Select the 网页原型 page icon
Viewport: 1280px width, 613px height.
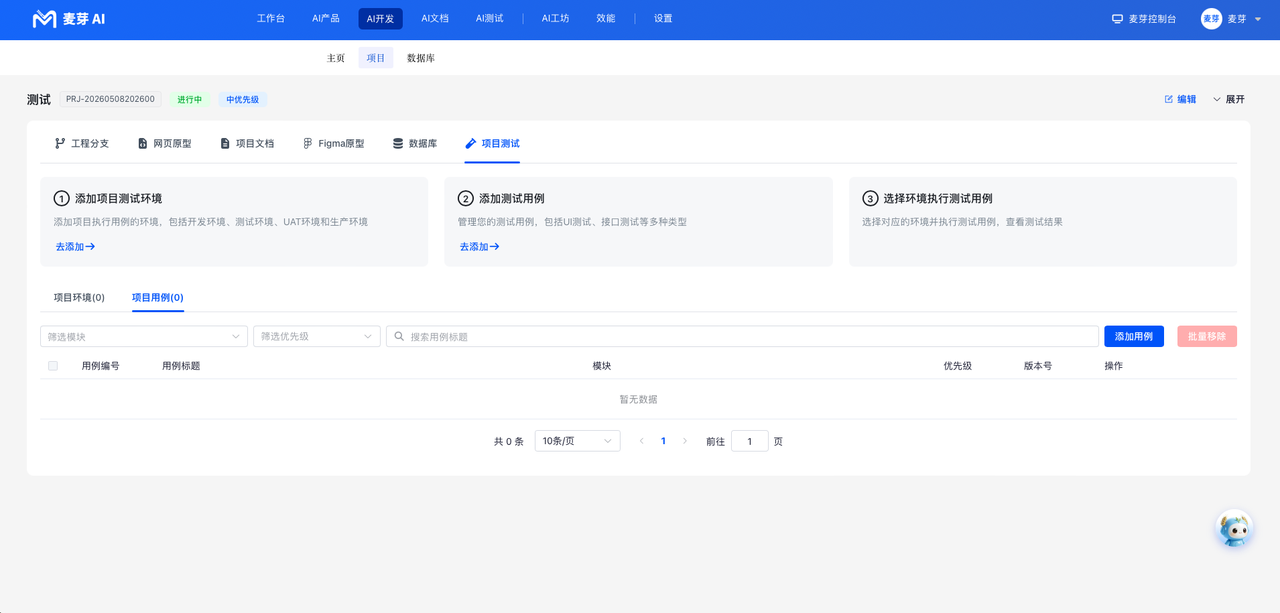click(143, 144)
